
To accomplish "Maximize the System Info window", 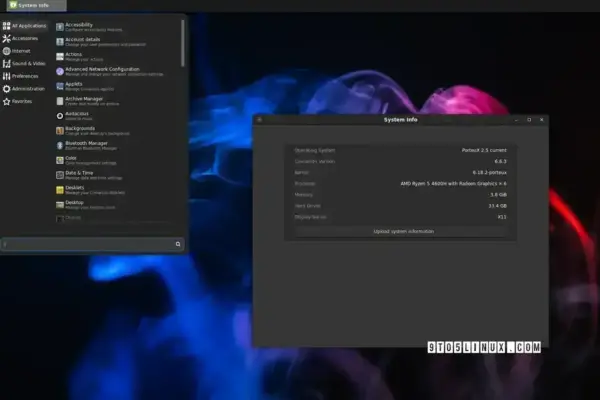I will 529,120.
